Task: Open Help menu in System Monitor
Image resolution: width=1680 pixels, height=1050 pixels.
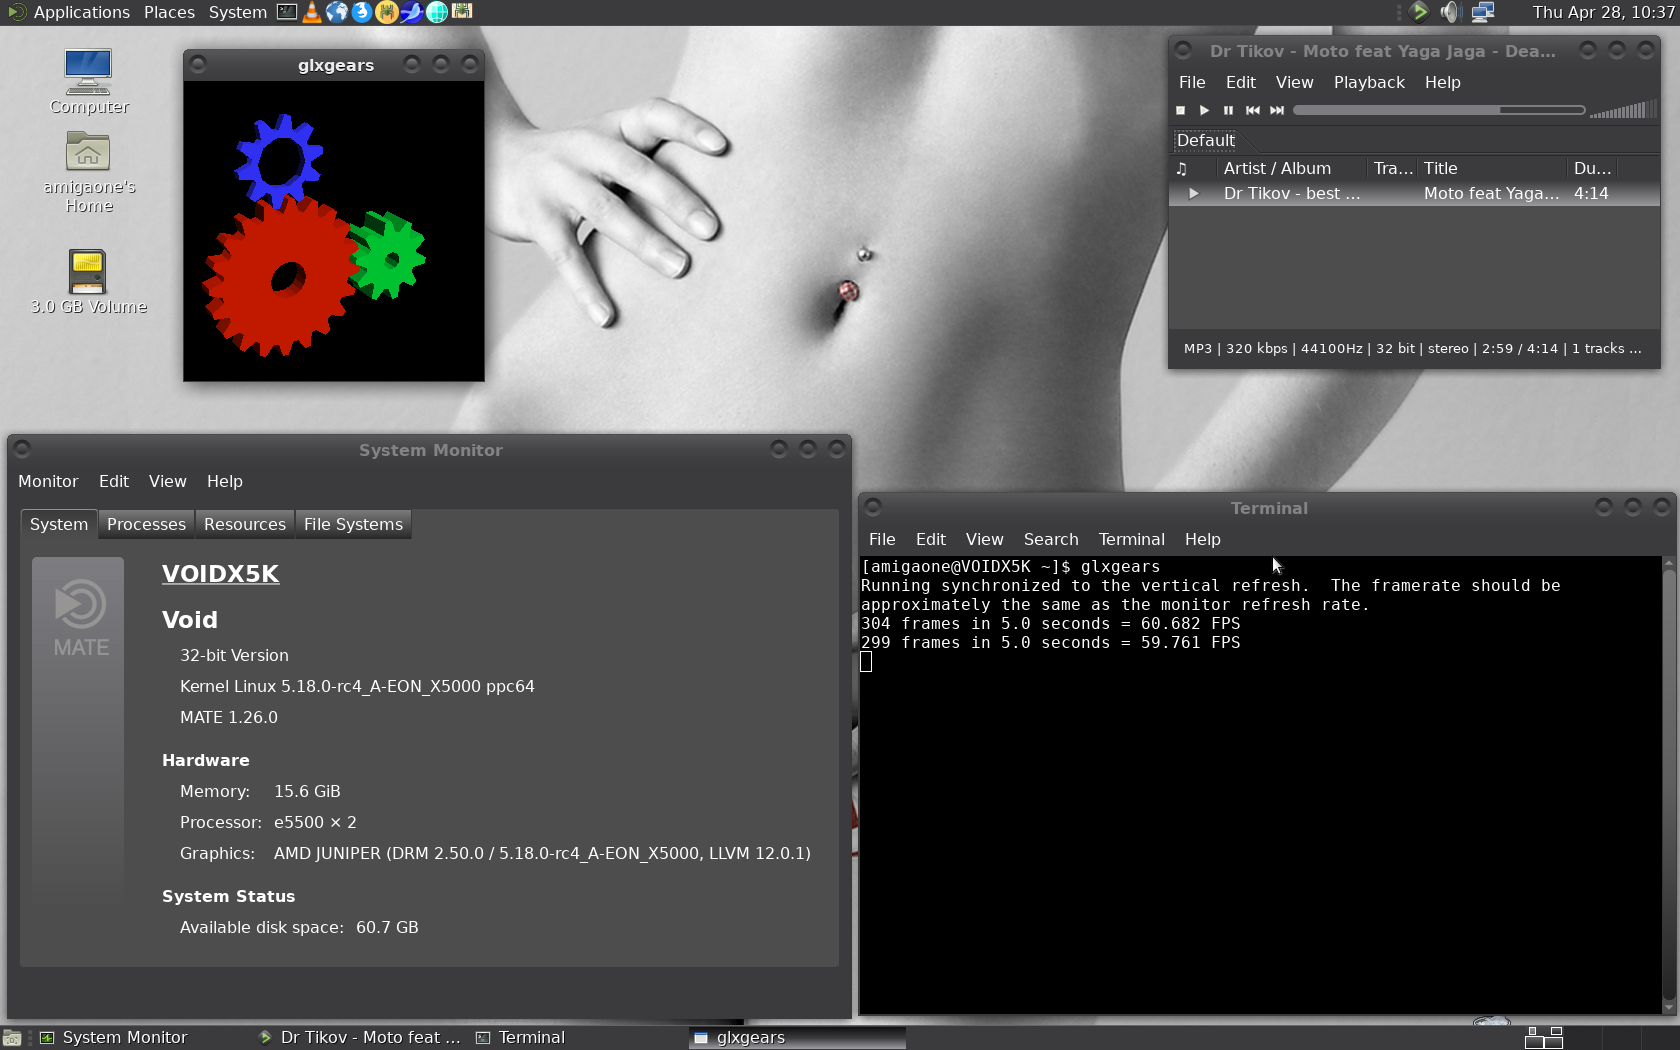Action: [224, 481]
